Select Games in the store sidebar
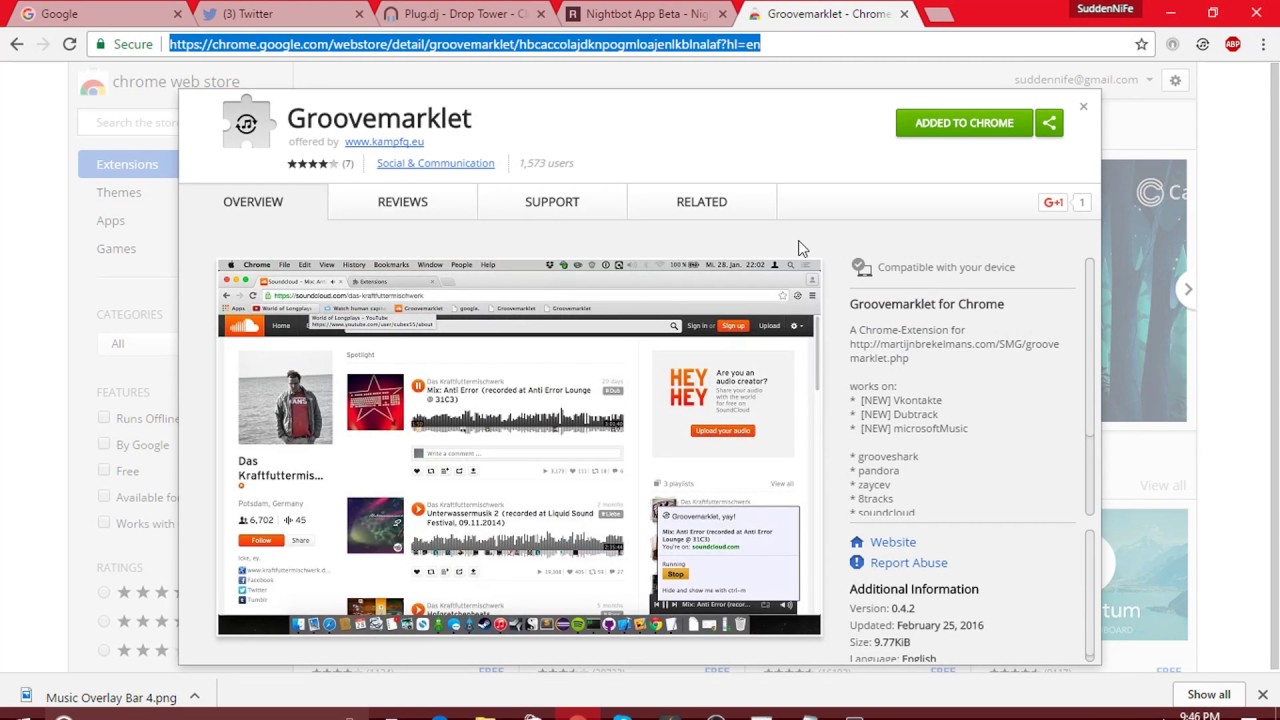The image size is (1280, 720). pyautogui.click(x=116, y=248)
